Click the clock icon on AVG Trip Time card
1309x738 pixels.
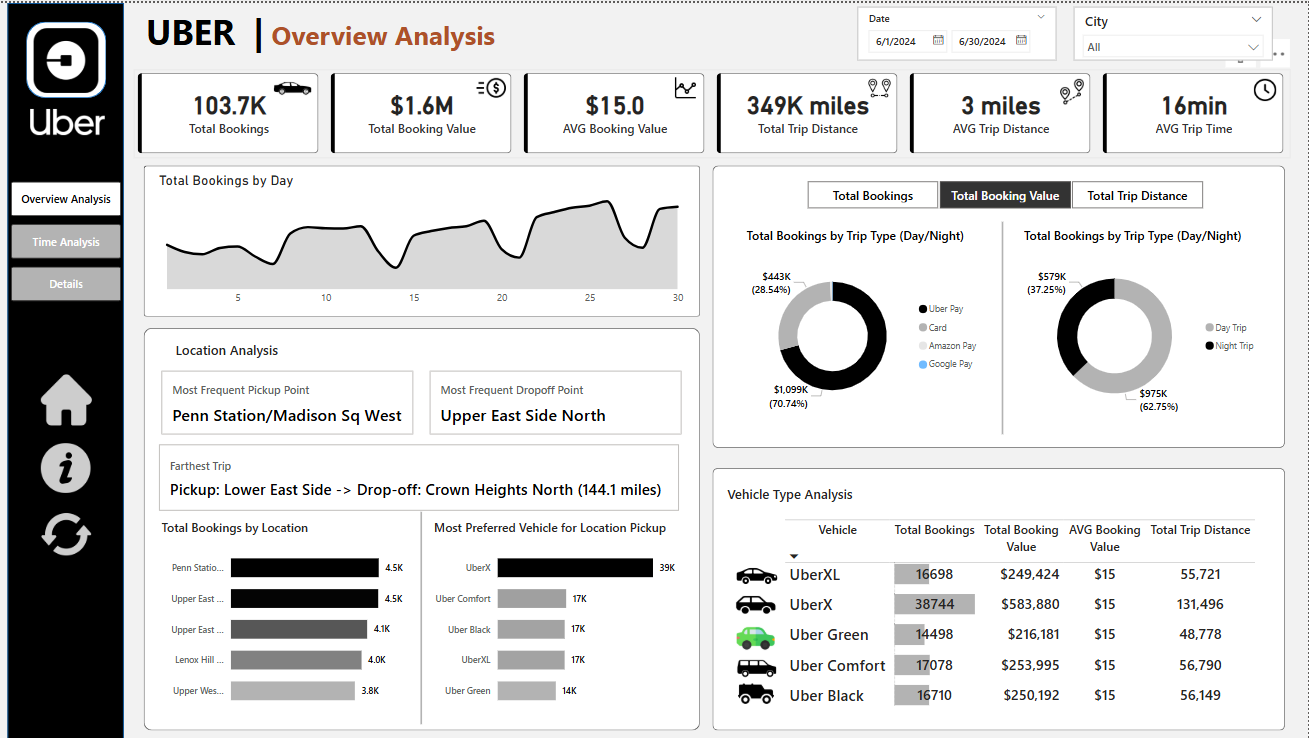point(1264,89)
